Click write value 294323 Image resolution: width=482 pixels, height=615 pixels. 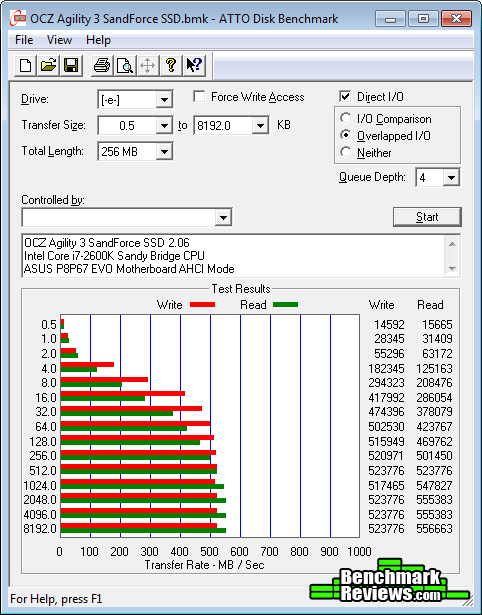coord(386,383)
